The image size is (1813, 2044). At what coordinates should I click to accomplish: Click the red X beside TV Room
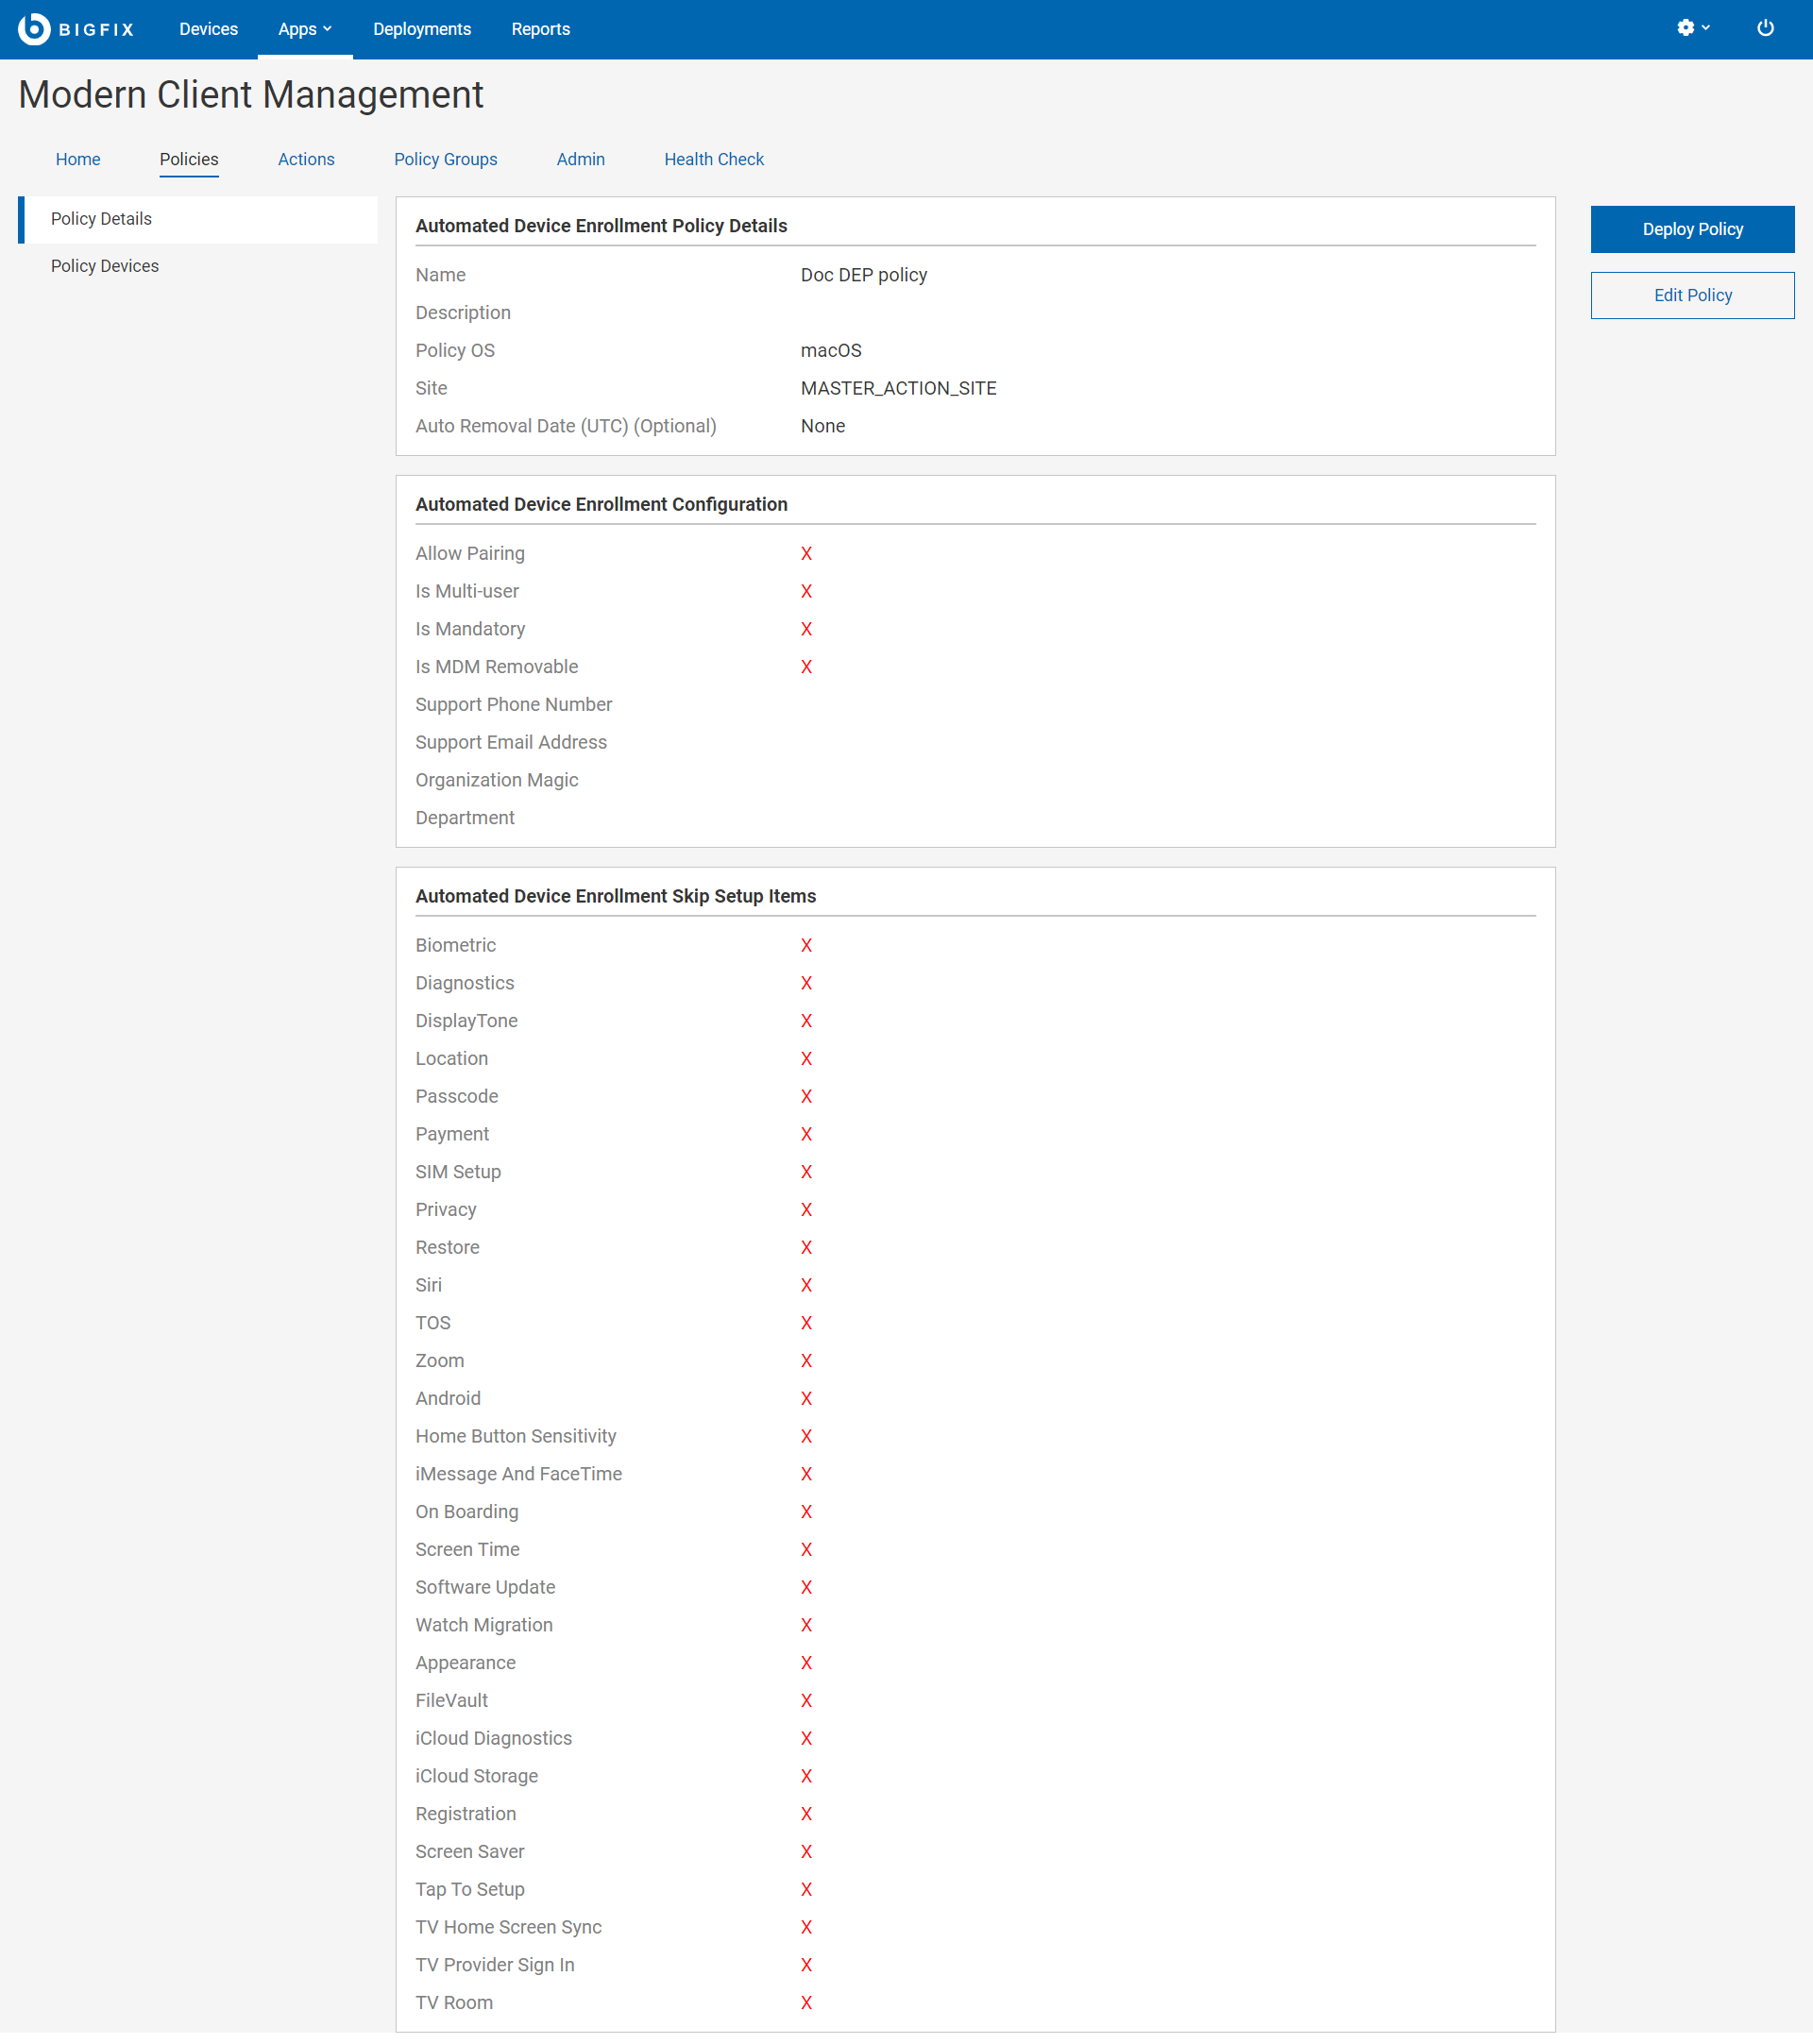[x=806, y=2002]
